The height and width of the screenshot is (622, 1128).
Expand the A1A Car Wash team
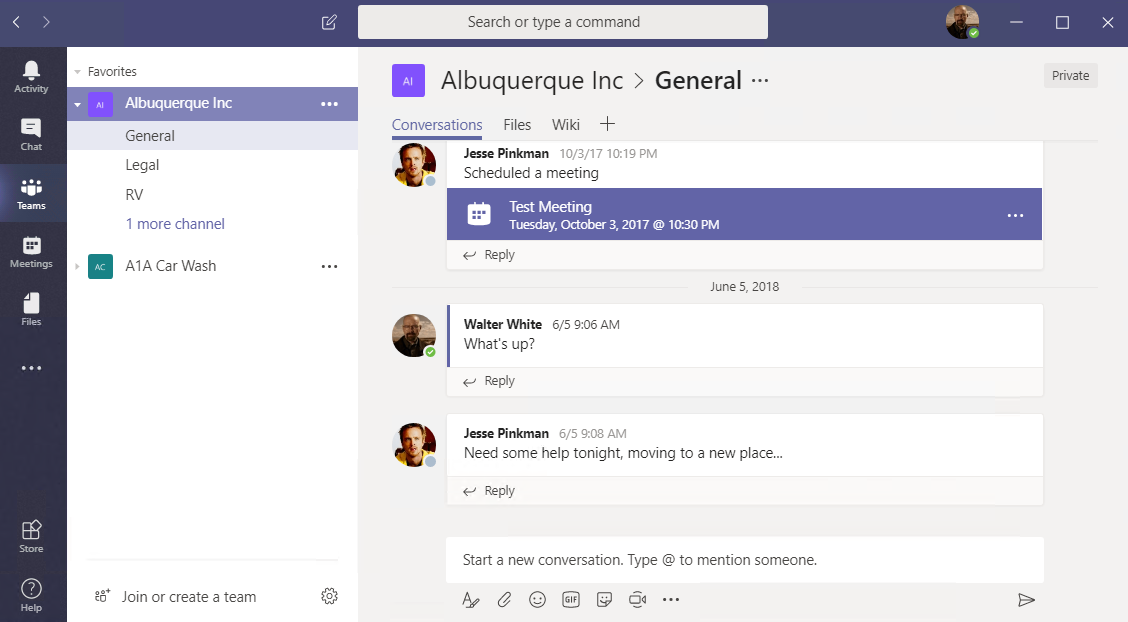pos(78,267)
